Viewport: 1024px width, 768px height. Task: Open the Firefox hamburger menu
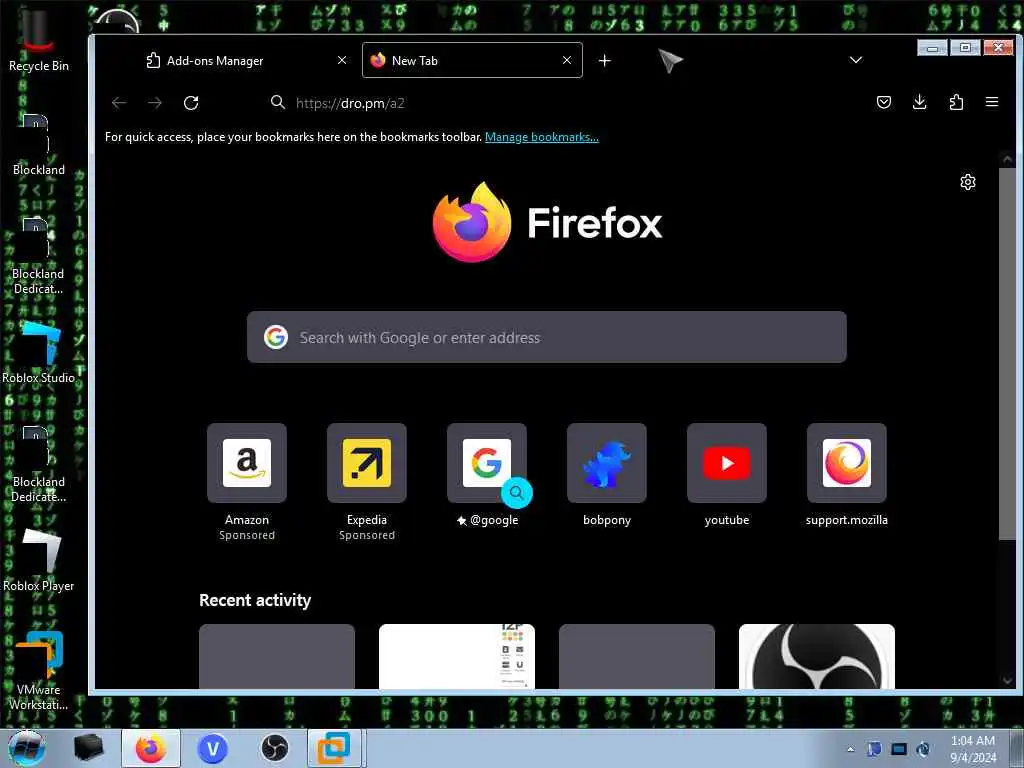(x=992, y=102)
